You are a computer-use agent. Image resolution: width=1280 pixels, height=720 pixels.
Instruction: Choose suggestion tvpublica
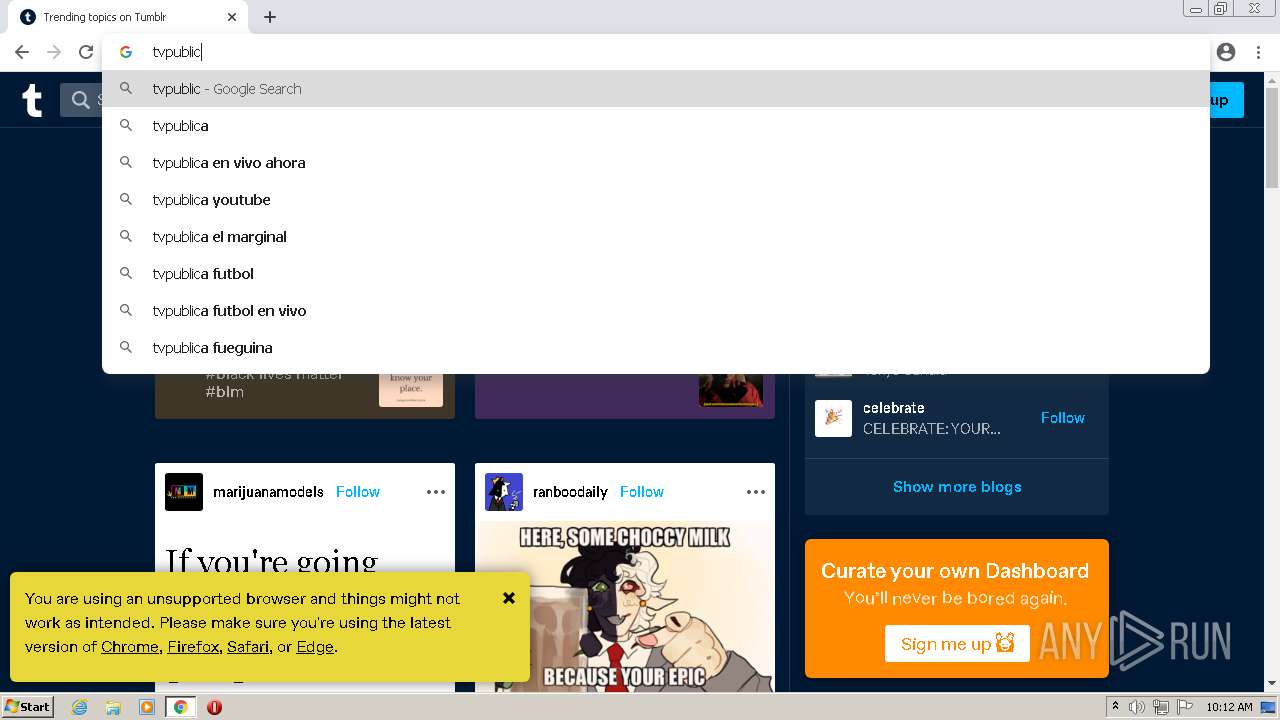656,126
